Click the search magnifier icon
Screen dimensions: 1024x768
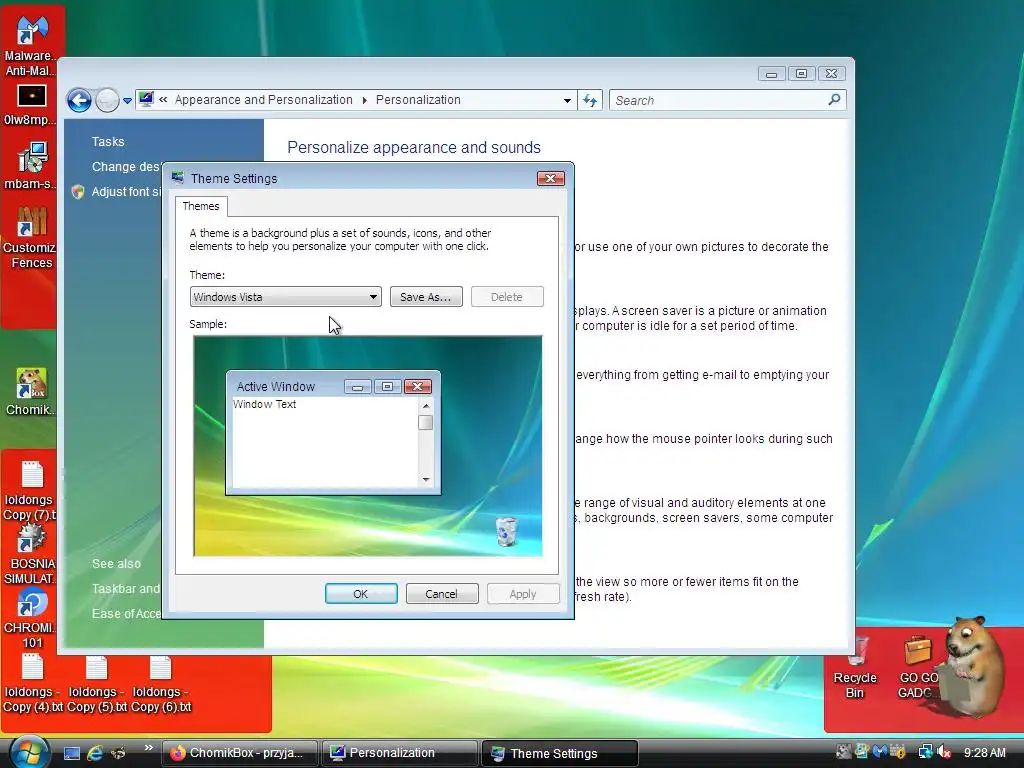click(834, 100)
